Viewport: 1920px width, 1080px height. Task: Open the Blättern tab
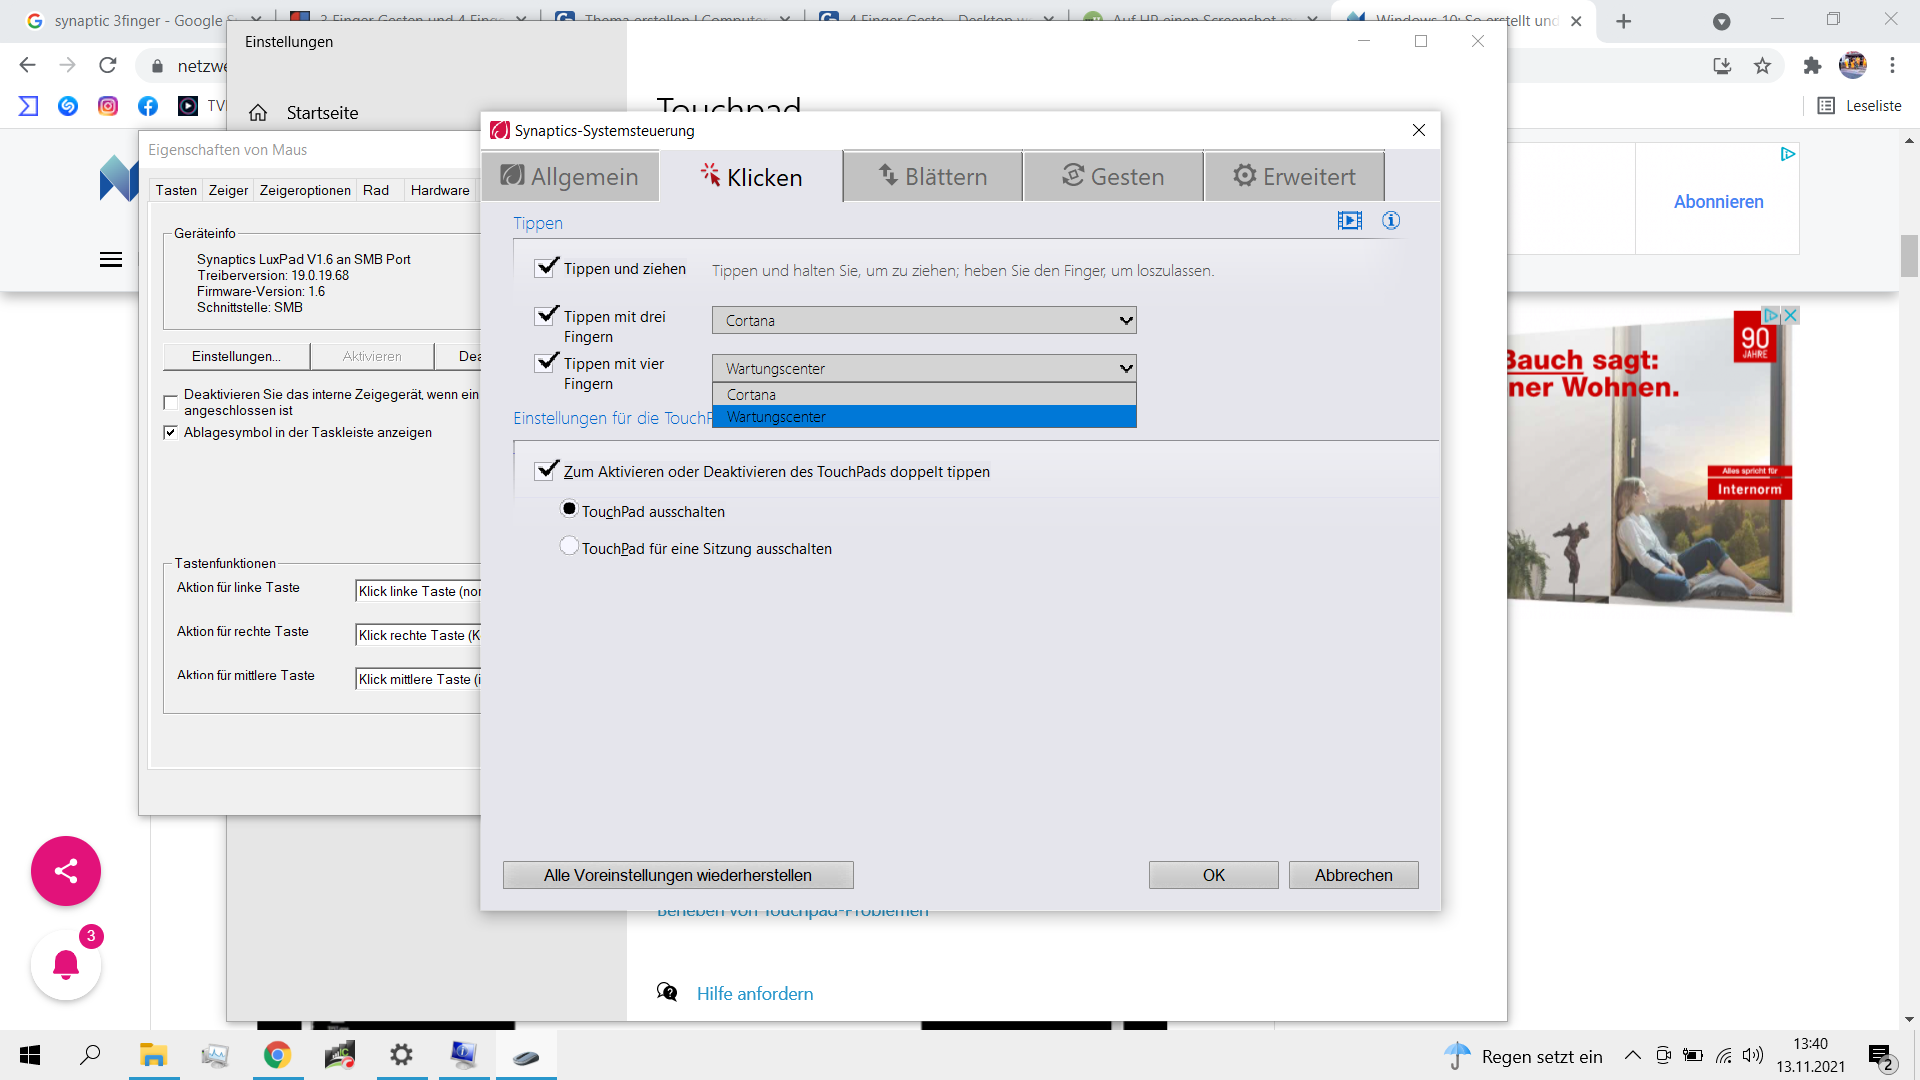point(932,177)
